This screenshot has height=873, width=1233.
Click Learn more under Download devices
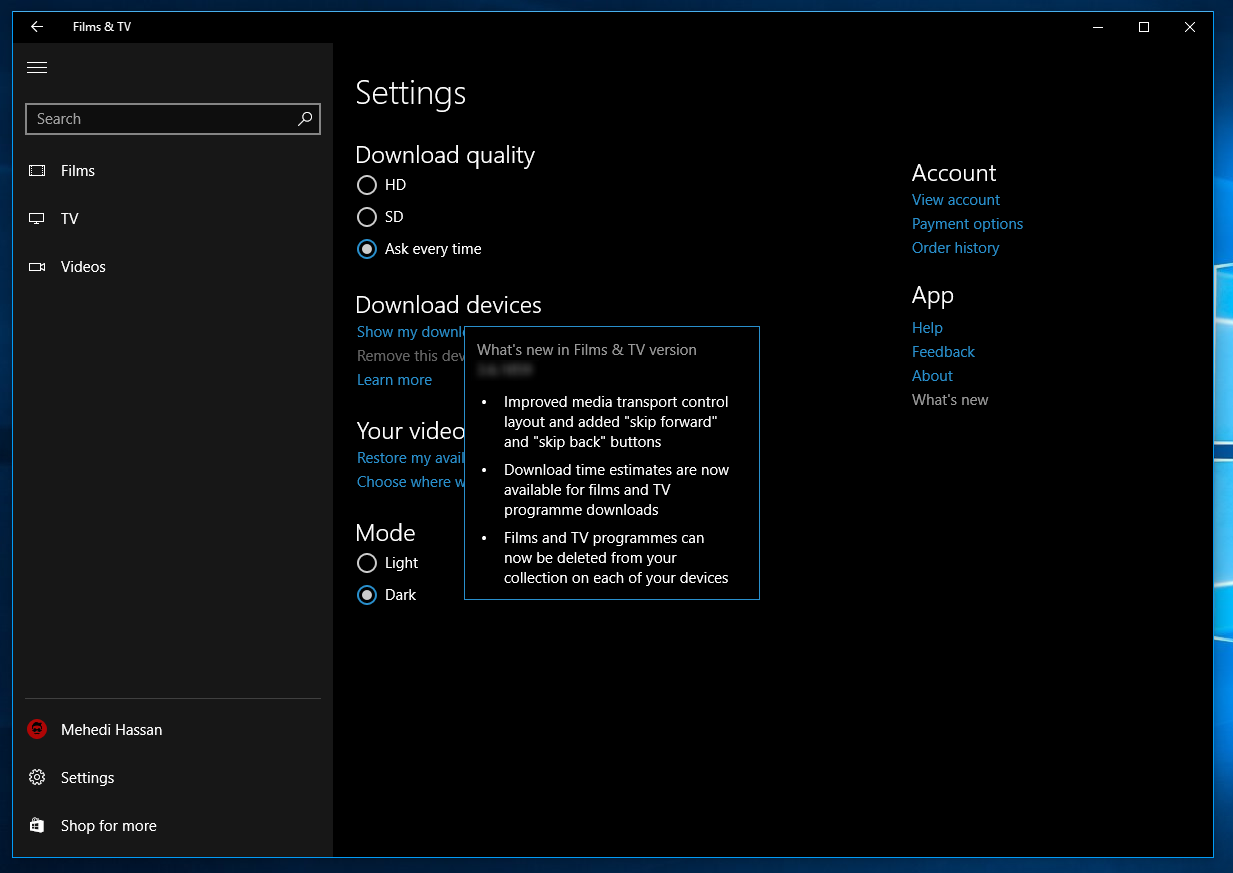[394, 380]
